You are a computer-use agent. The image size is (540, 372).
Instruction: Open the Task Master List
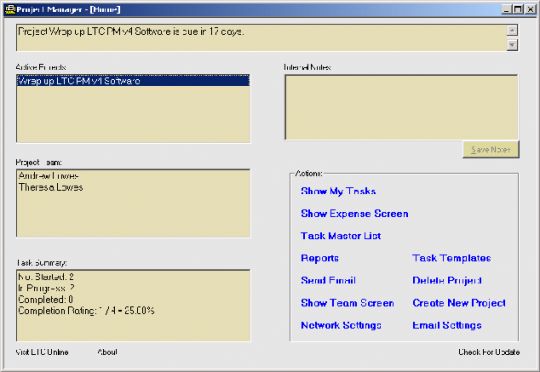[x=341, y=236]
